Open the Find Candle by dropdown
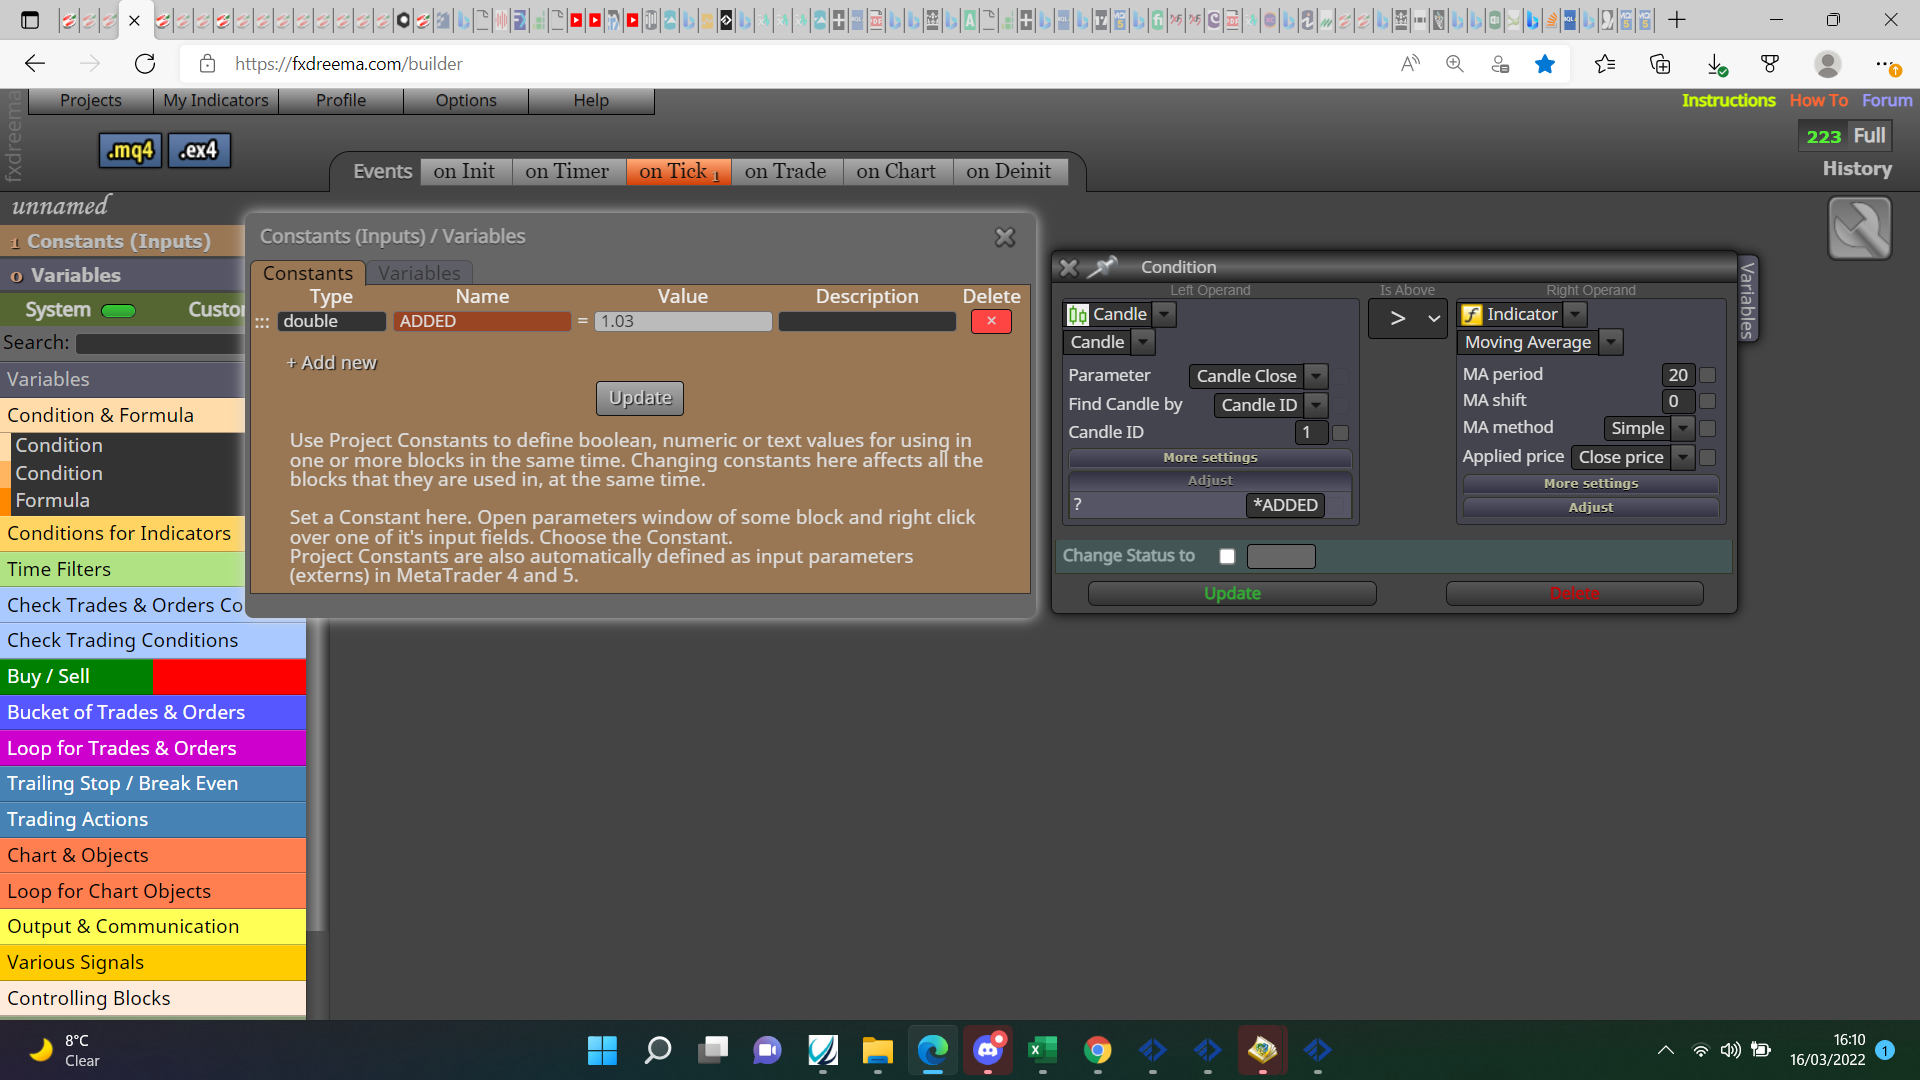Viewport: 1920px width, 1080px height. click(1316, 405)
